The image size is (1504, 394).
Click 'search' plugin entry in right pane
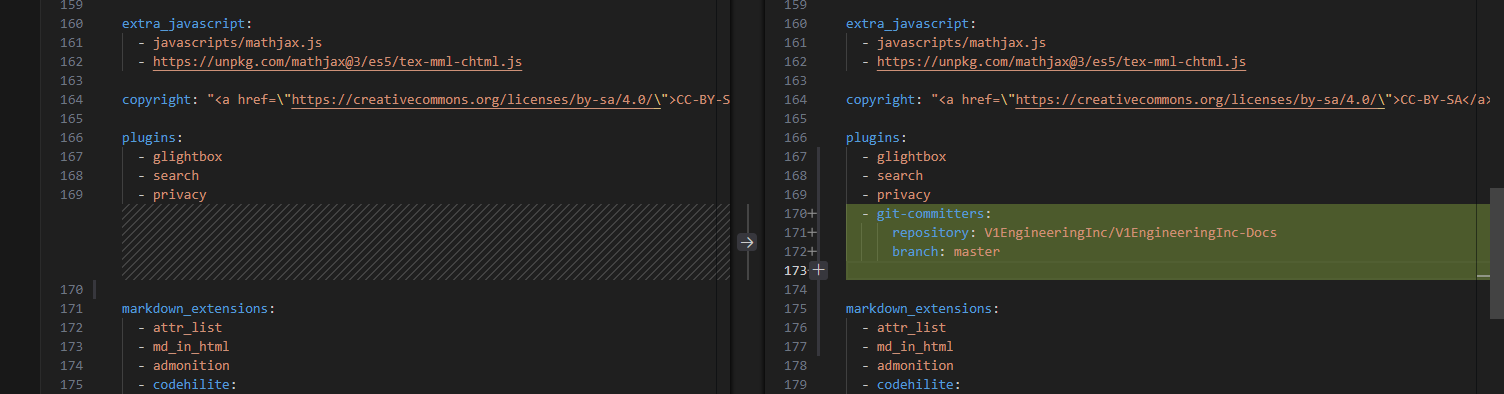tap(900, 176)
